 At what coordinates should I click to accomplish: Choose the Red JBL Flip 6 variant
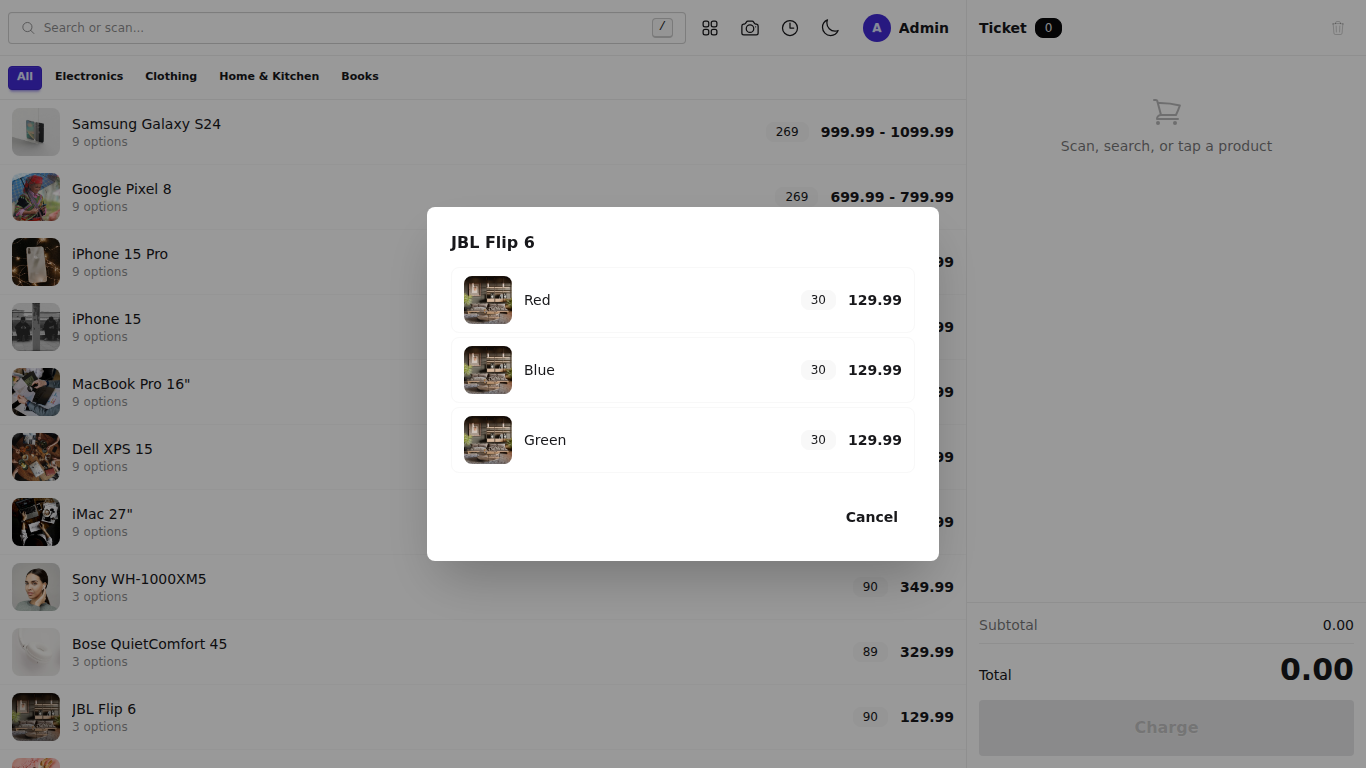[x=683, y=300]
